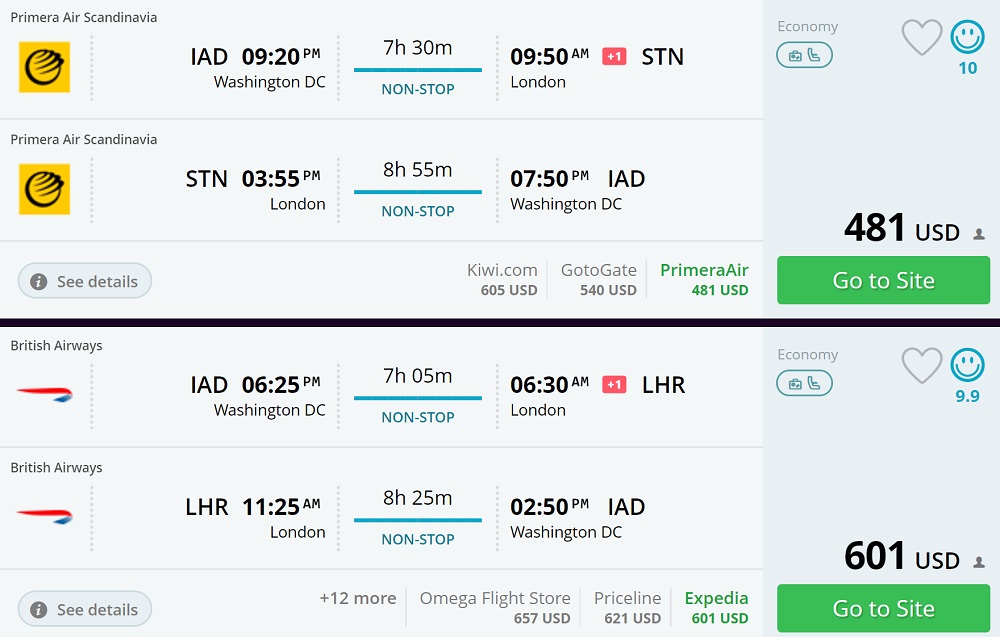1000x637 pixels.
Task: Click Primera Air logo on IAD departure
Action: click(45, 67)
